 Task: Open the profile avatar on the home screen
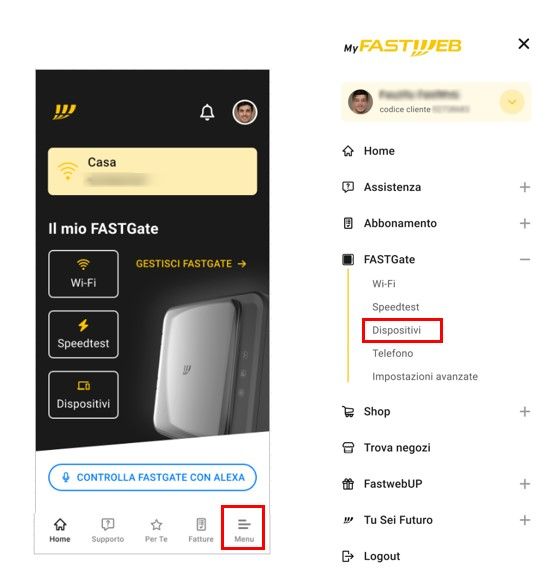point(245,112)
